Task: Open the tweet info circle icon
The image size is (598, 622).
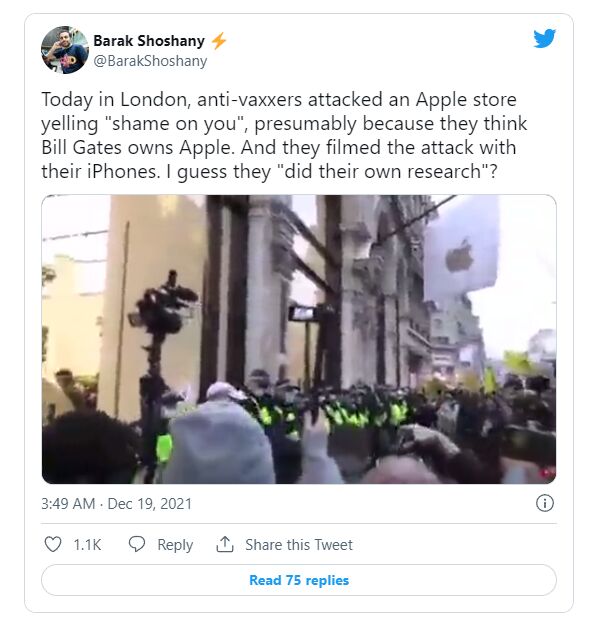Action: coord(544,503)
